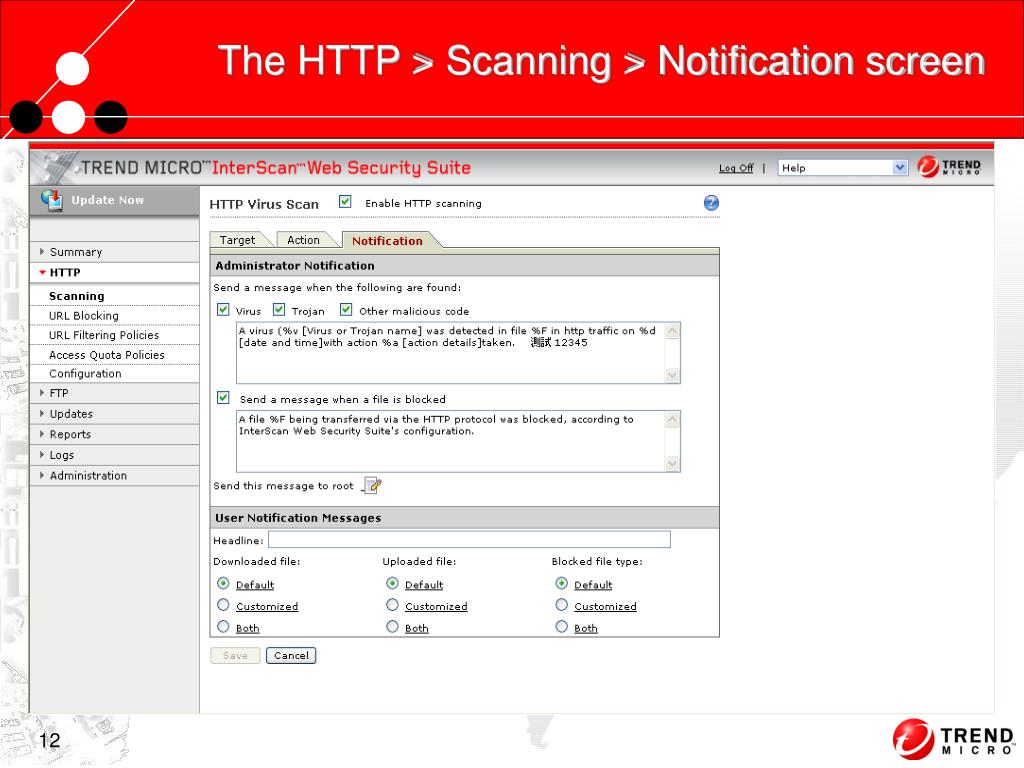Click the Log Off link
The height and width of the screenshot is (768, 1024).
pyautogui.click(x=736, y=168)
